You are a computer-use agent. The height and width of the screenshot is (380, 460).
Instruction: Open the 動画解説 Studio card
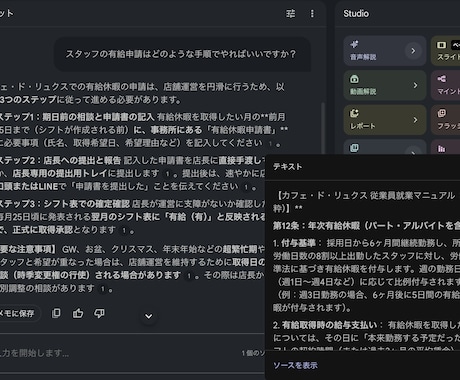(385, 86)
